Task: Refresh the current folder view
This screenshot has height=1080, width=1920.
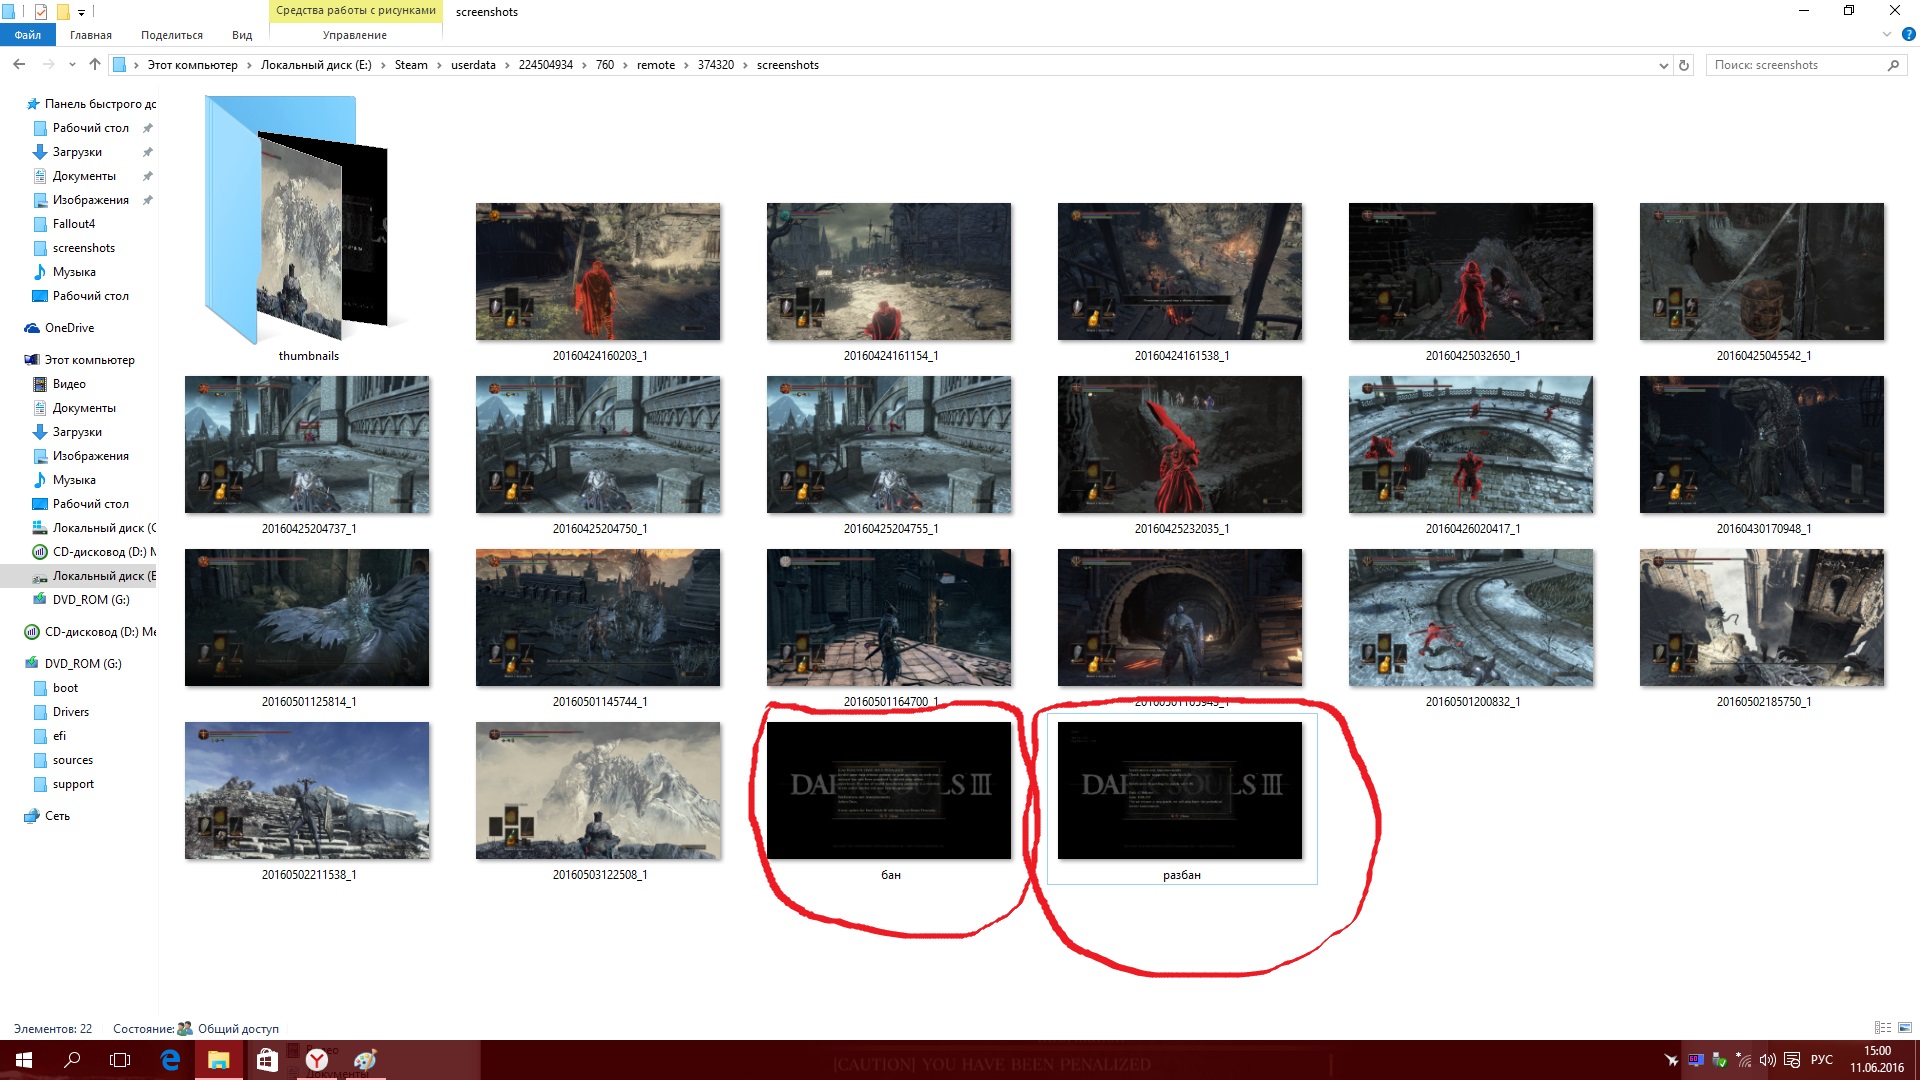Action: click(x=1684, y=65)
